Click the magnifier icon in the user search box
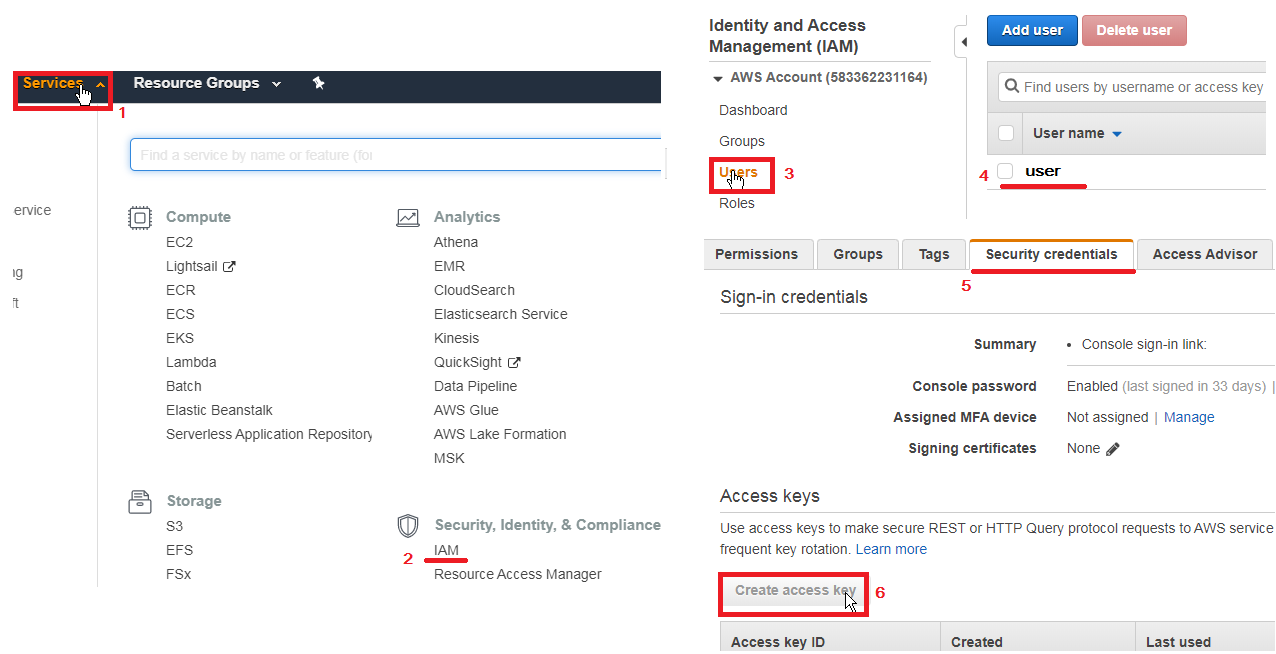The height and width of the screenshot is (654, 1276). pos(1012,87)
